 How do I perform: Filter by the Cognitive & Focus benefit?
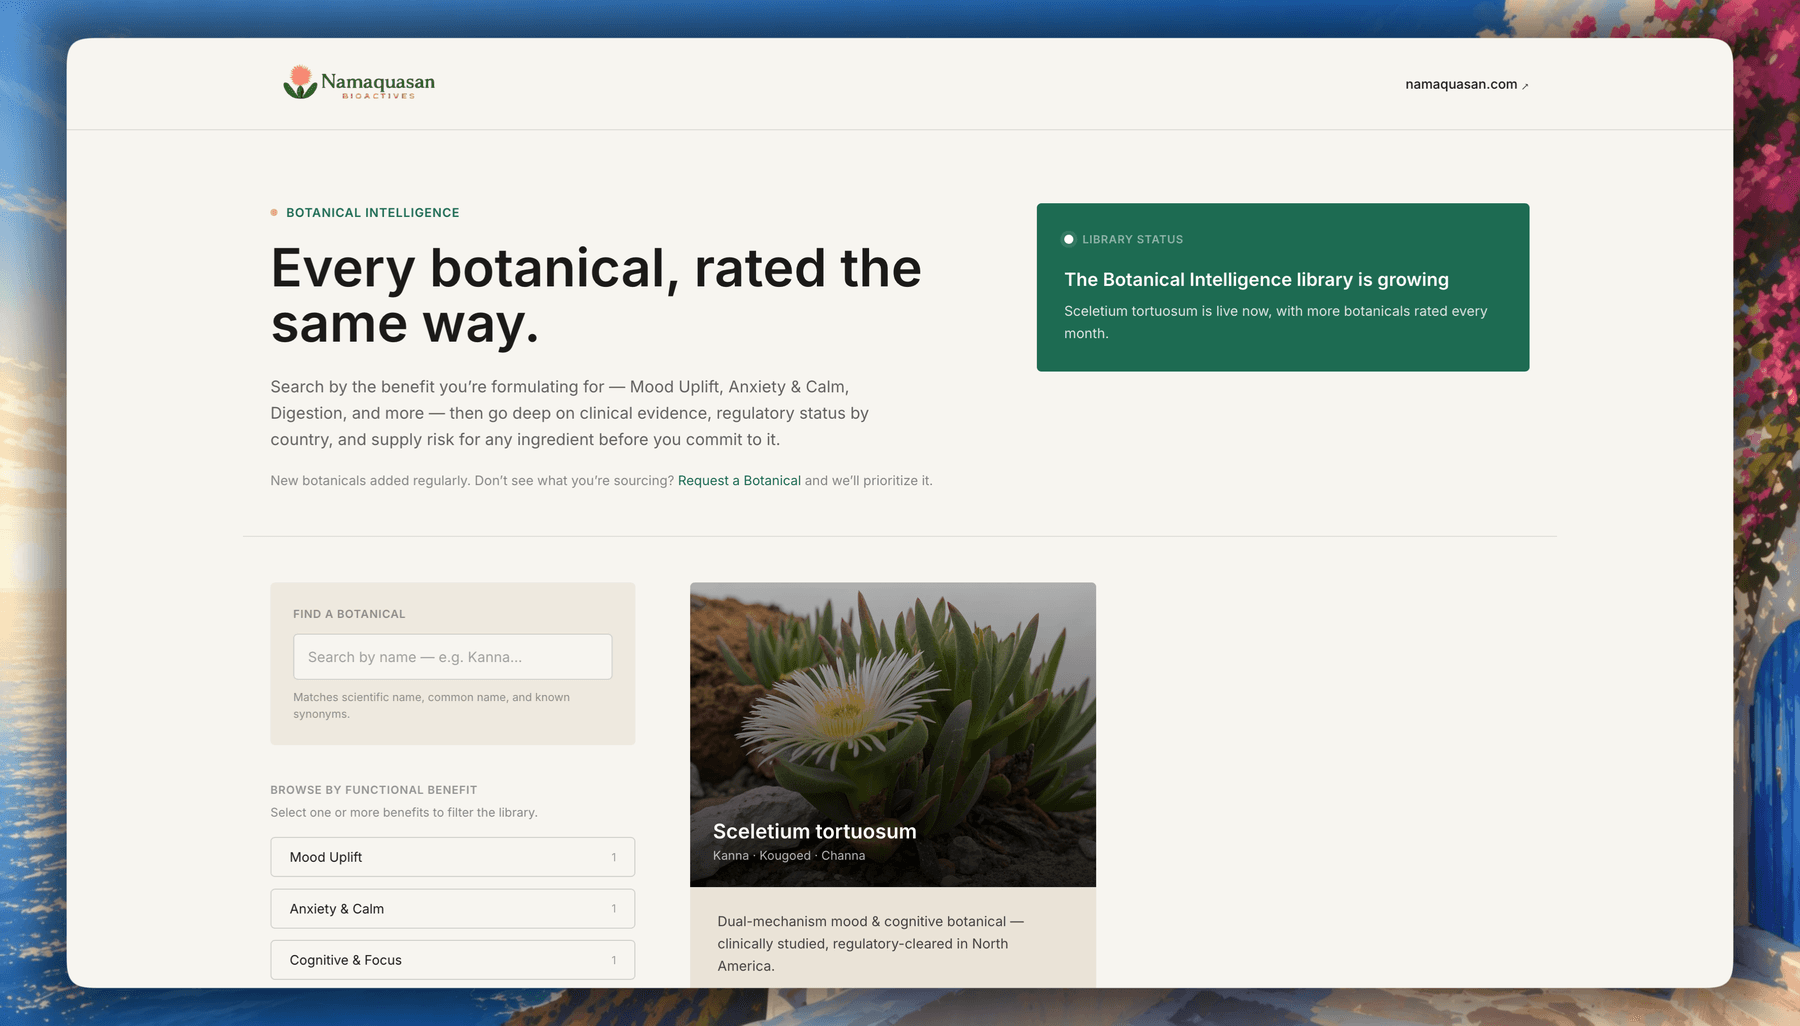(452, 960)
